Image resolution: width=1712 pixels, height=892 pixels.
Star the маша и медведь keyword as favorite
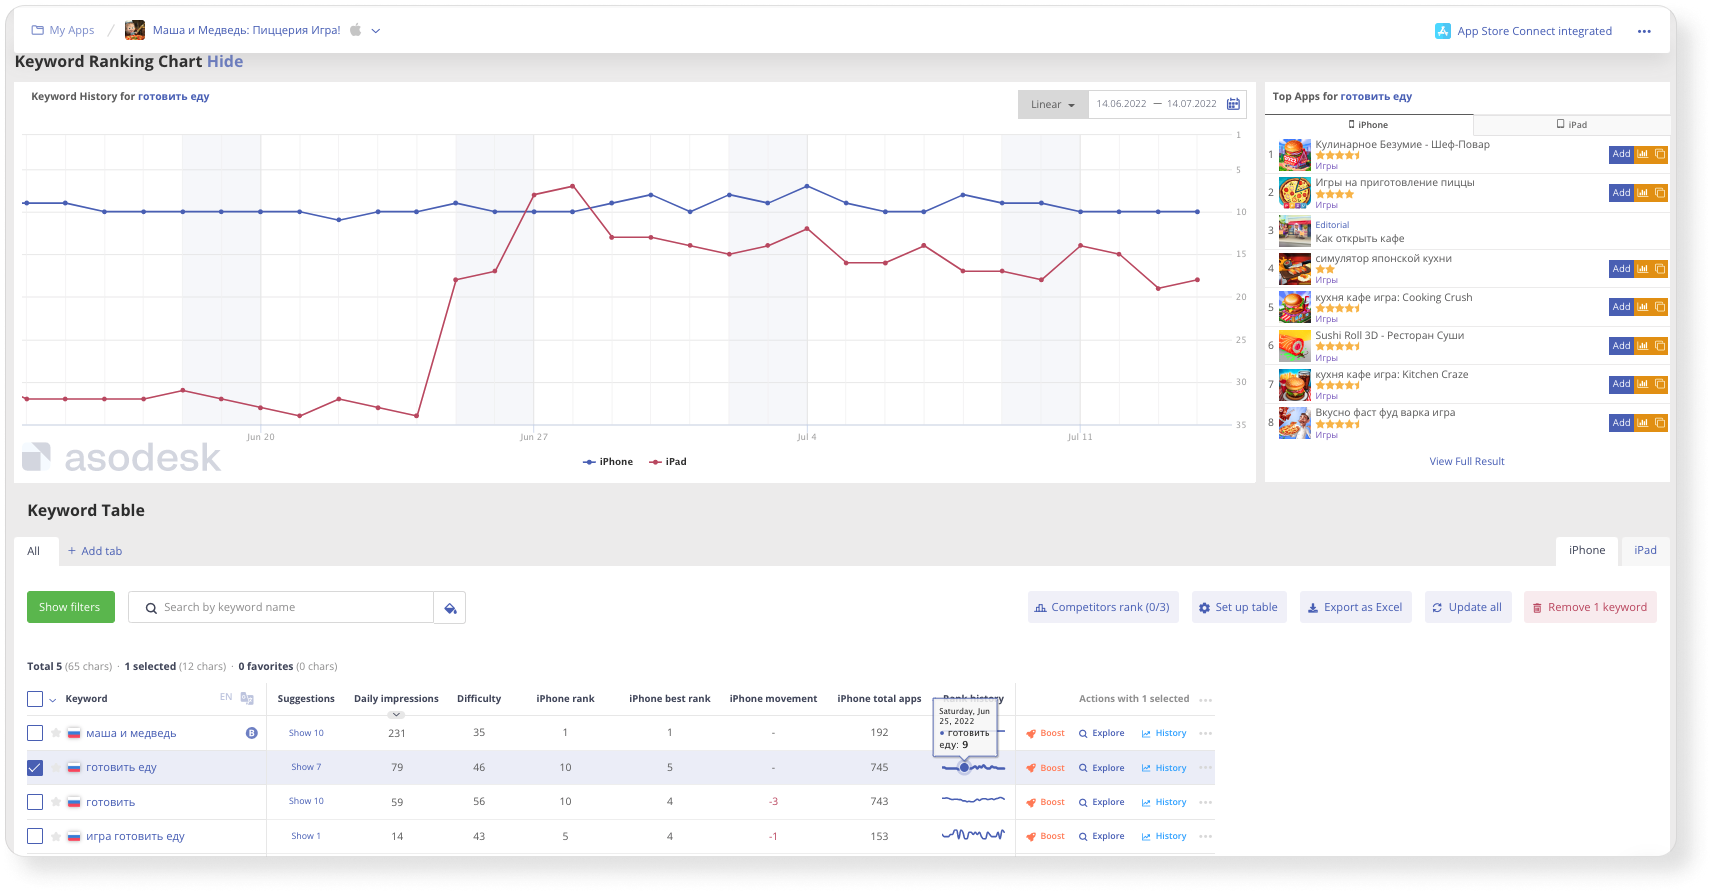pyautogui.click(x=56, y=733)
